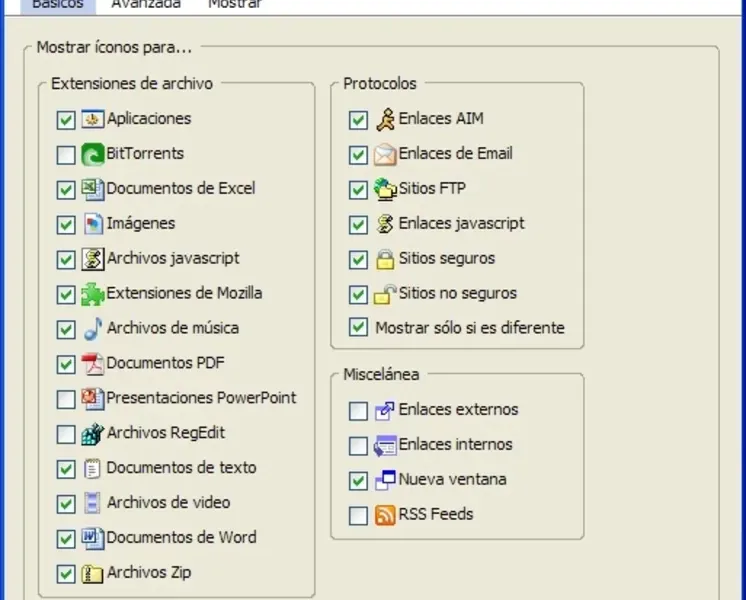
Task: Enable the BitTorrents checkbox
Action: [x=66, y=155]
